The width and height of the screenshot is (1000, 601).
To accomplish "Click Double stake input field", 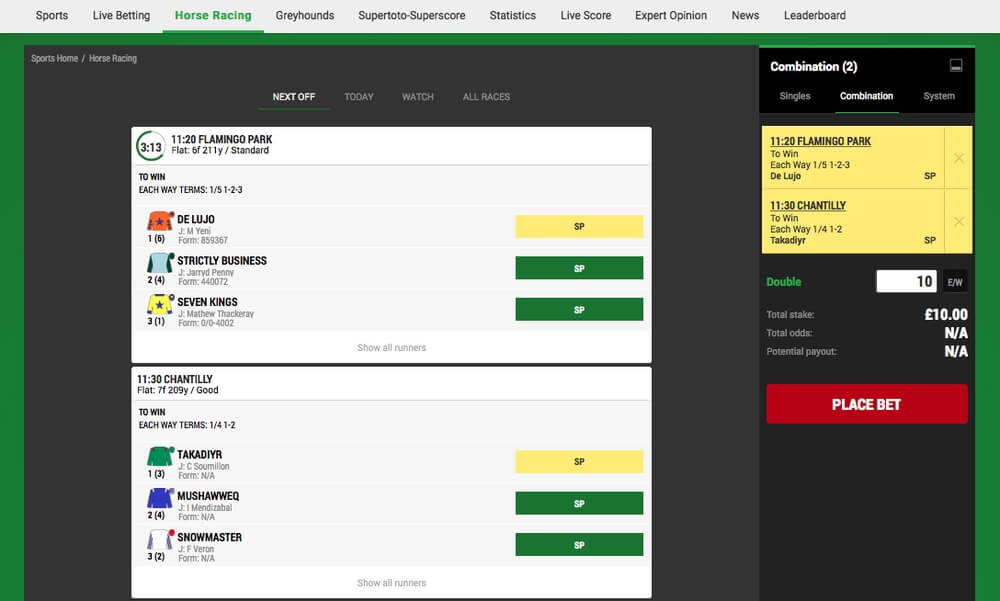I will 906,281.
